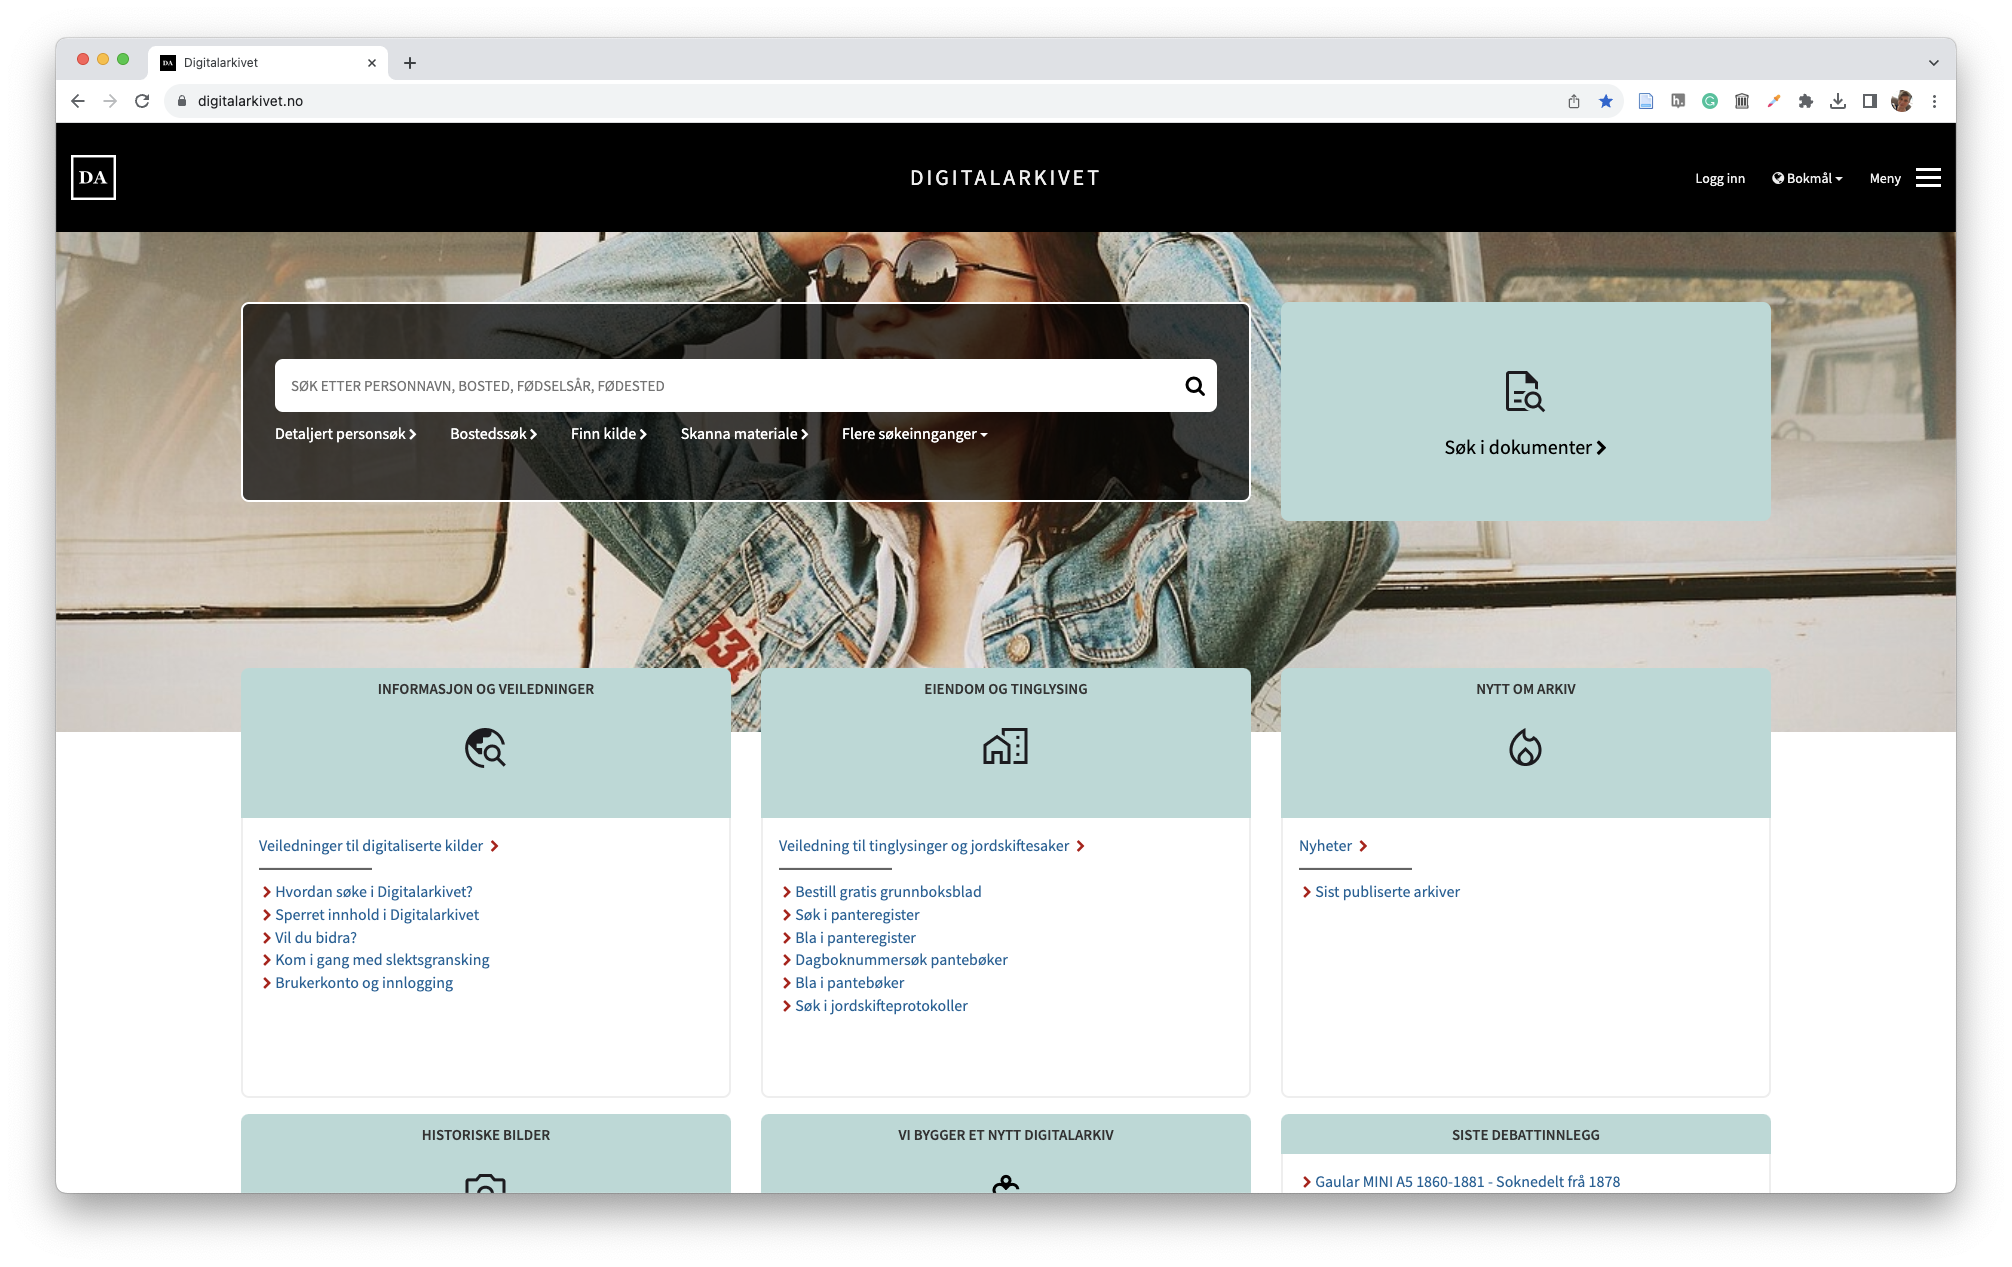Expand the Bokmål language dropdown

(x=1808, y=179)
